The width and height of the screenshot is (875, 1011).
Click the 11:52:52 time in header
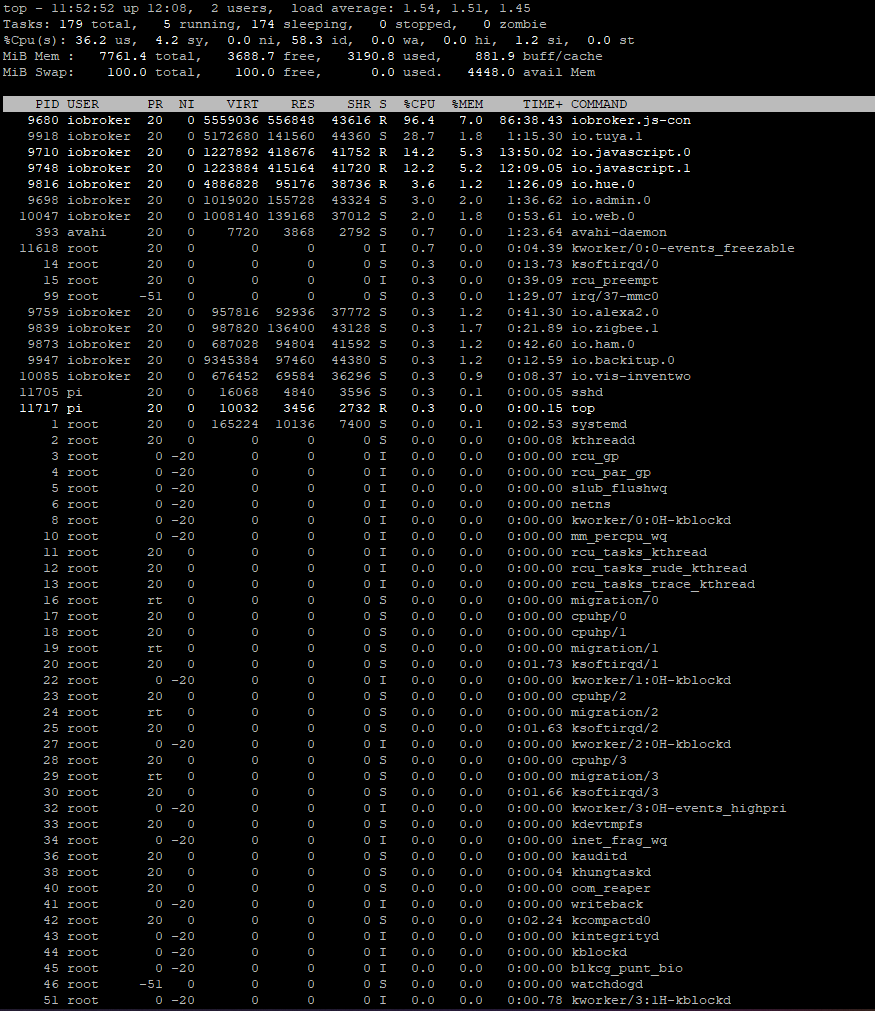click(x=83, y=8)
